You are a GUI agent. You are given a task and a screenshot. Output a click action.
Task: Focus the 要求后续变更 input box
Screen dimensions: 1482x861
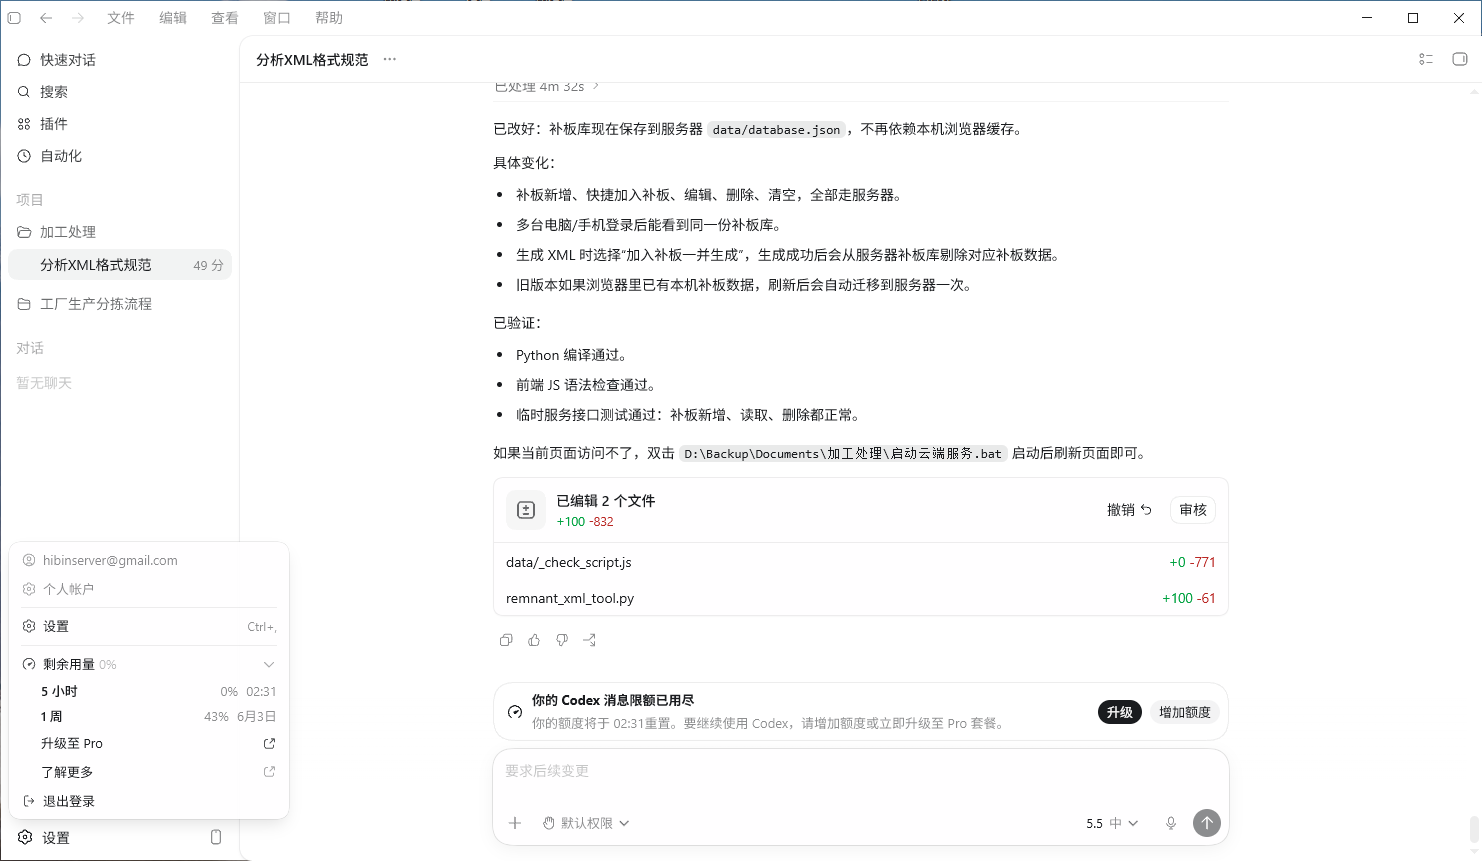pyautogui.click(x=861, y=772)
